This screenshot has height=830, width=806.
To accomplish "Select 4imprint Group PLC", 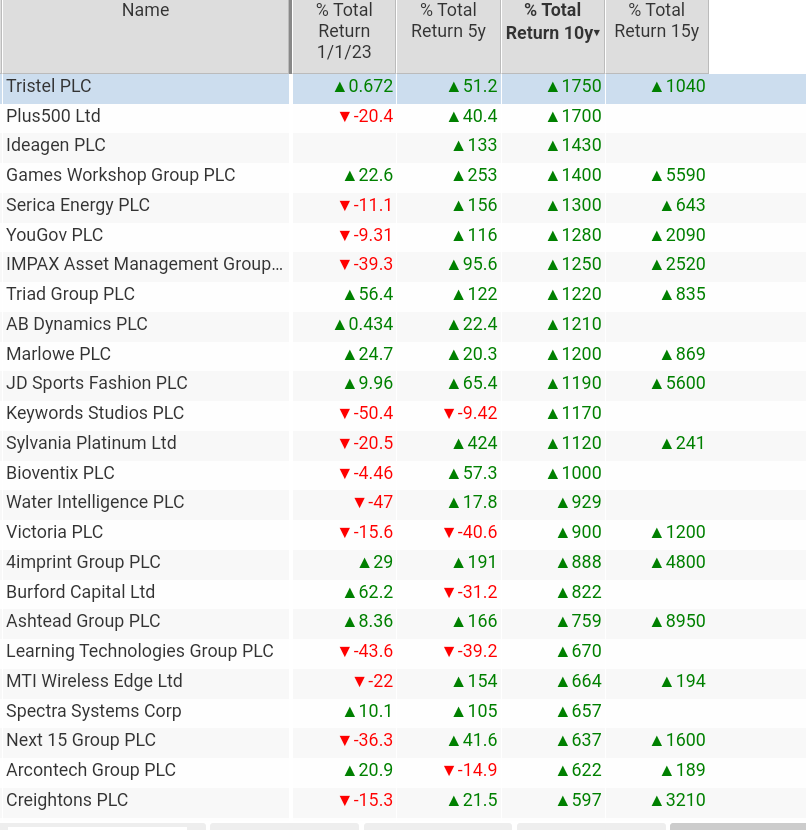I will click(x=83, y=562).
